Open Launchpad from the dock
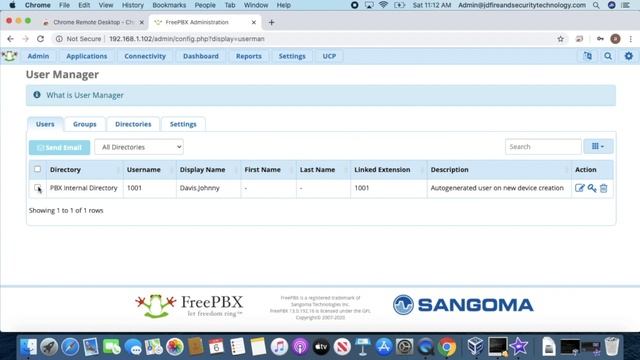Viewport: 640px width, 360px height. click(49, 347)
